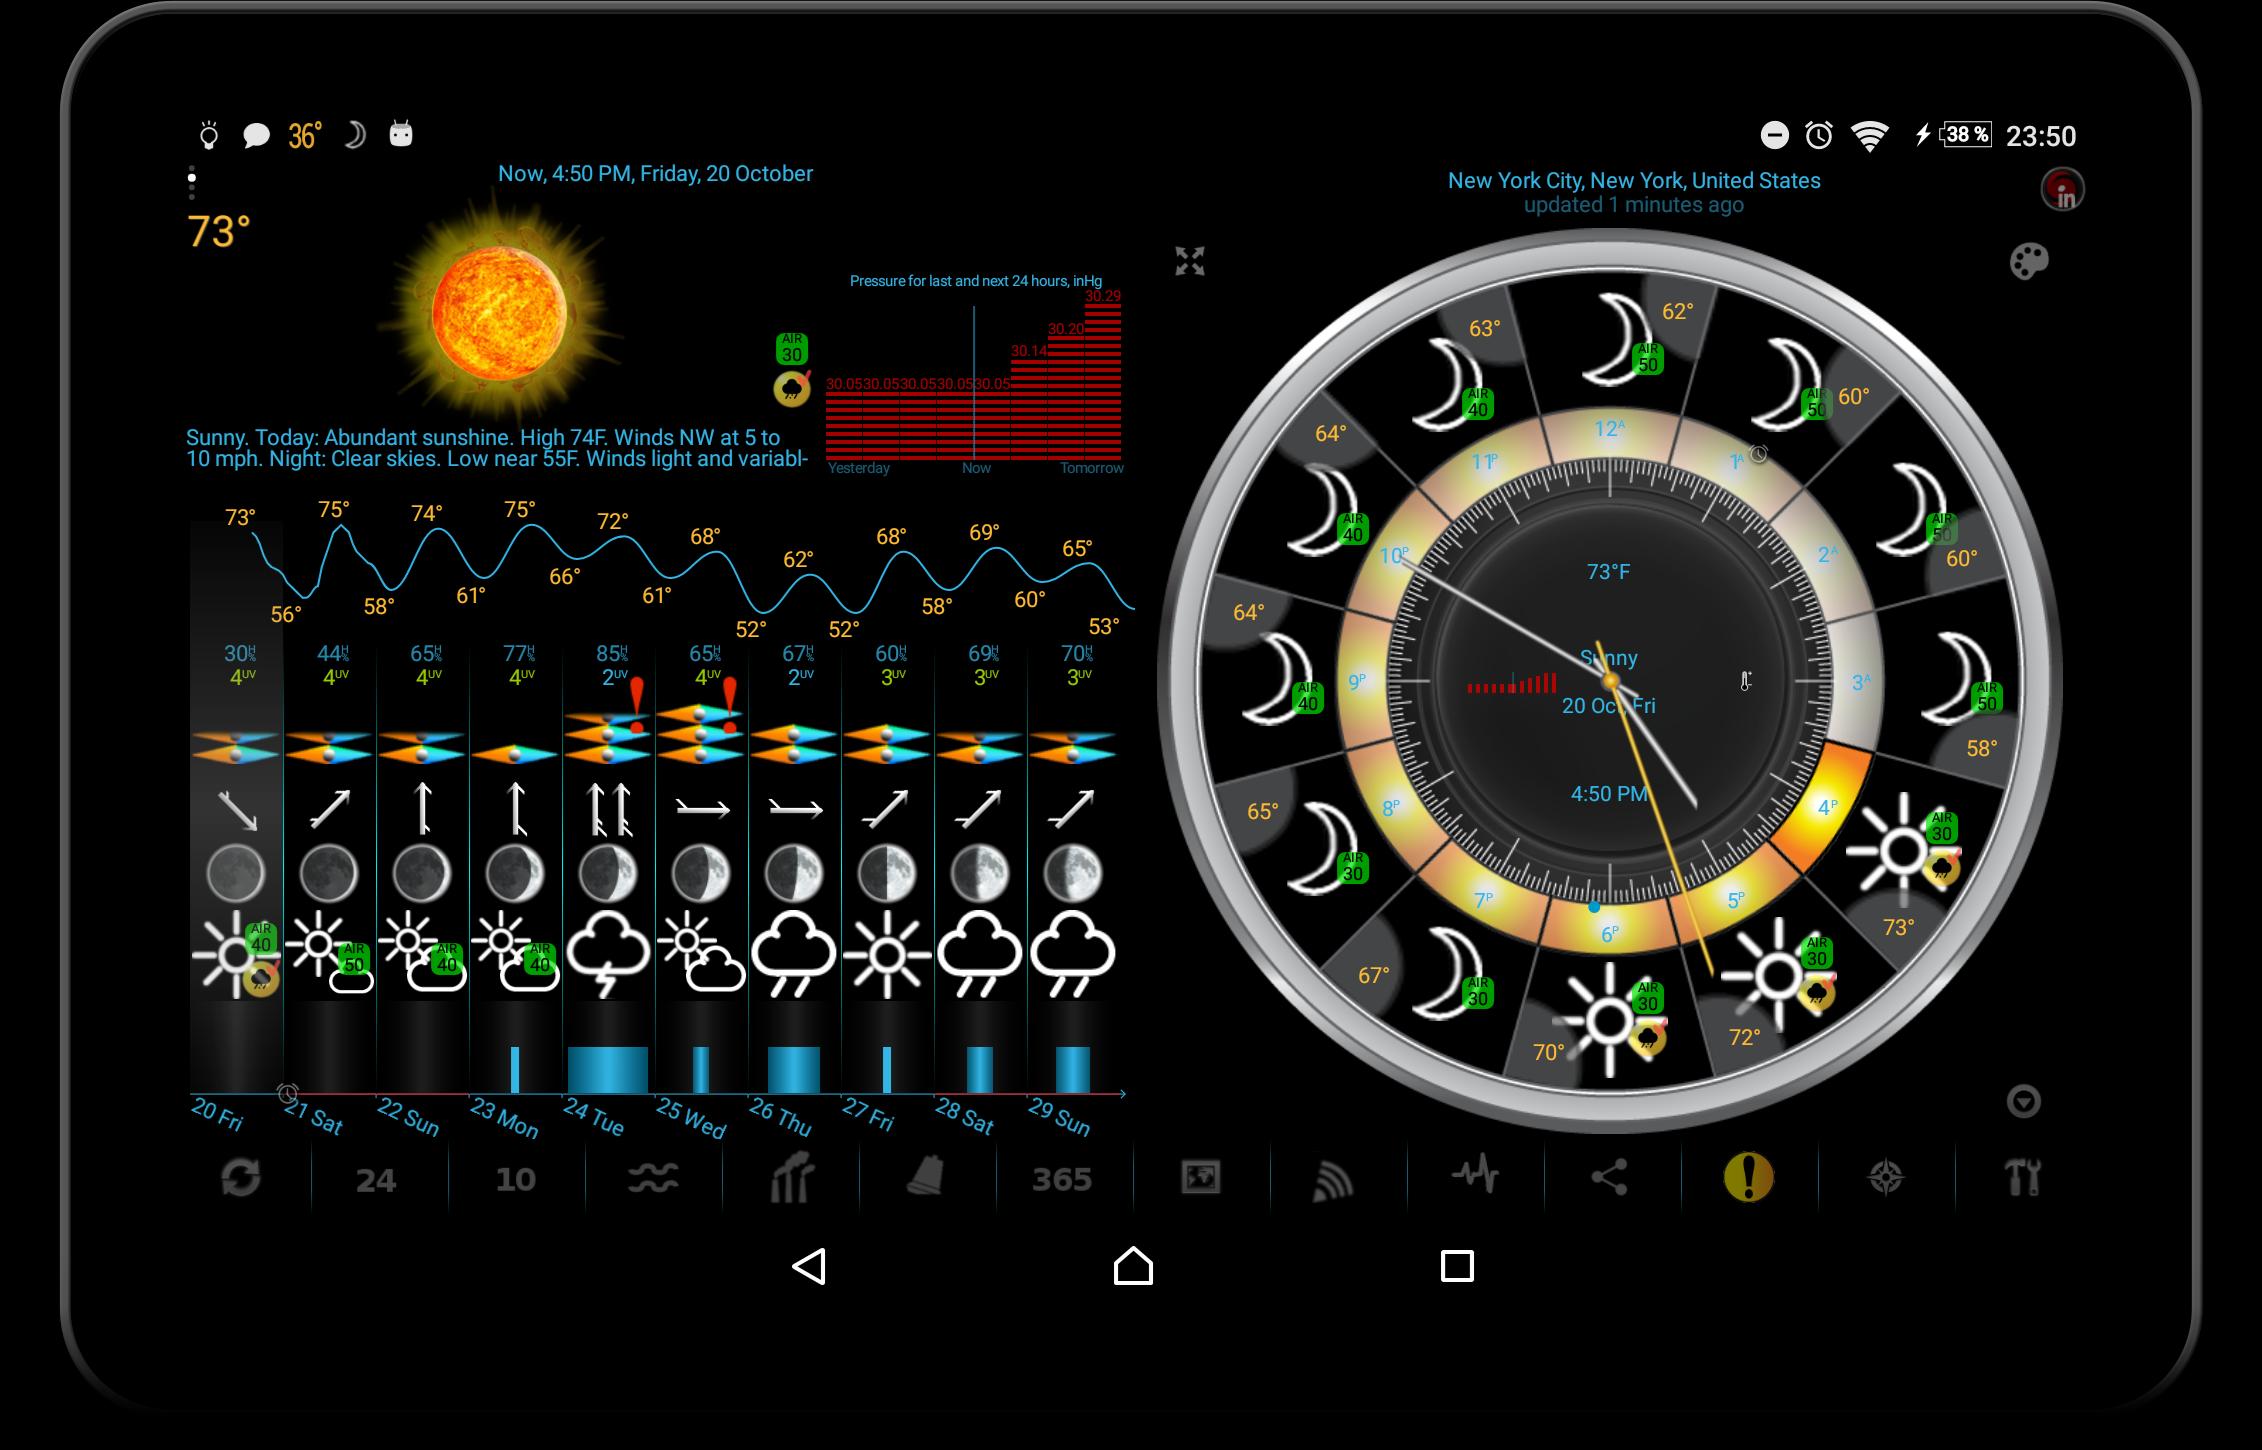Select the 28 Sat forecast label
The width and height of the screenshot is (2262, 1450).
[965, 1116]
